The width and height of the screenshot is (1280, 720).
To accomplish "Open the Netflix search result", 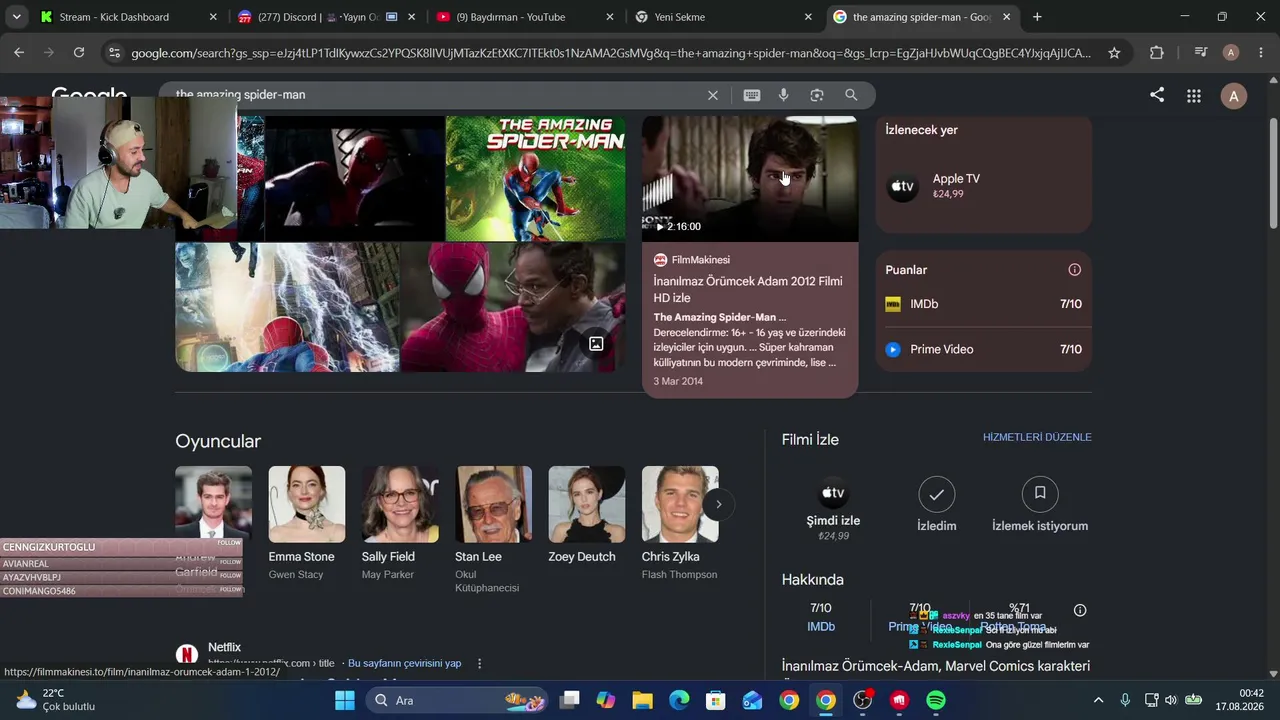I will click(x=224, y=648).
